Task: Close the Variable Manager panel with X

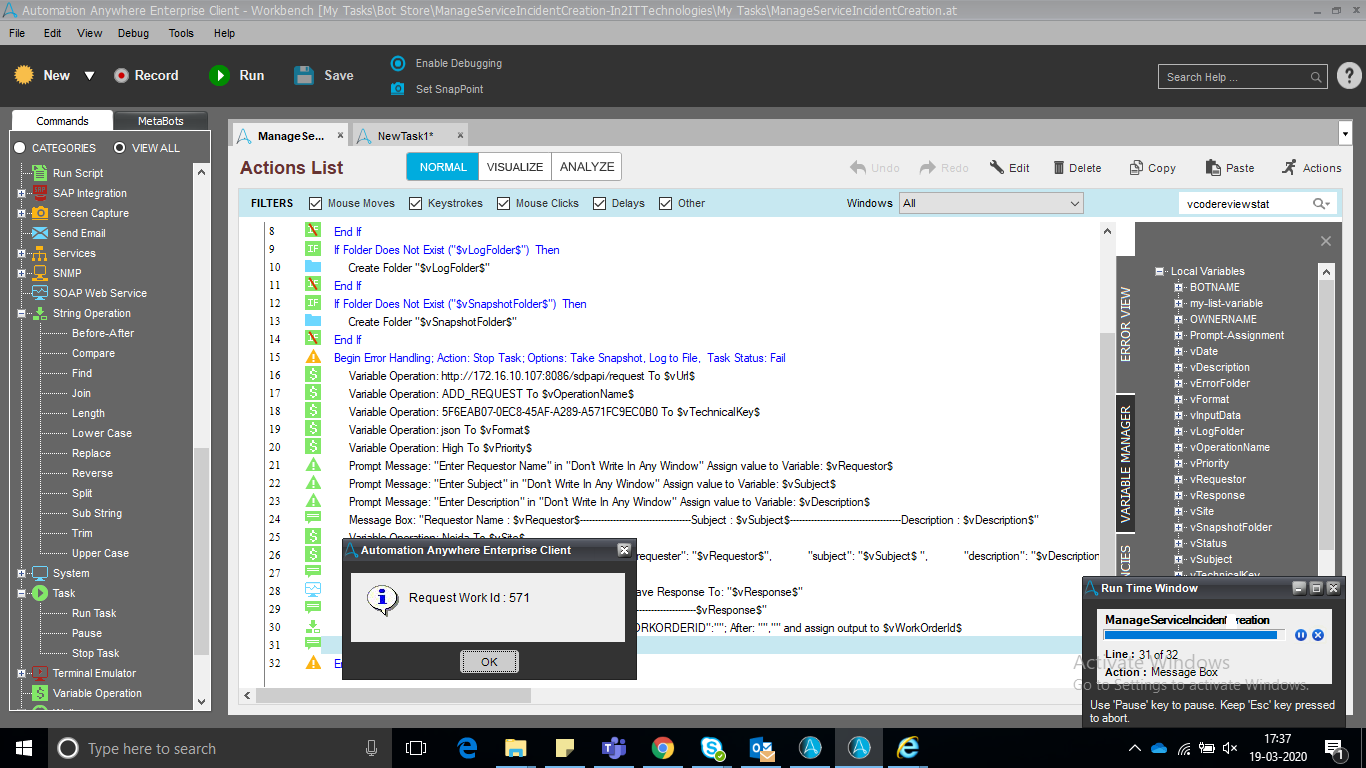Action: (x=1326, y=241)
